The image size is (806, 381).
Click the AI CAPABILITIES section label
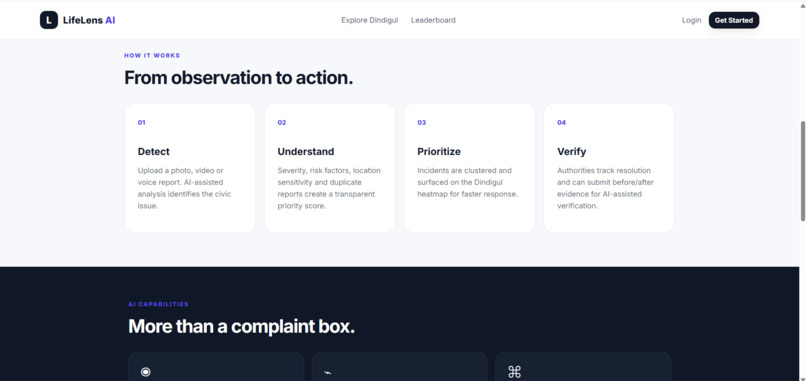(x=158, y=304)
